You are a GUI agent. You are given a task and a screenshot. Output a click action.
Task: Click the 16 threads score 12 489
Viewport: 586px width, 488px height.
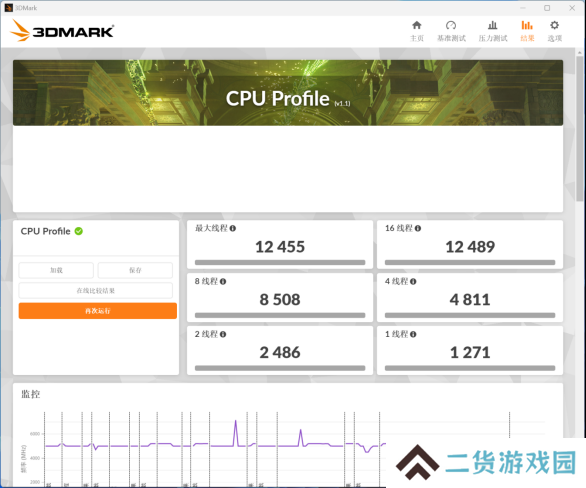point(470,247)
